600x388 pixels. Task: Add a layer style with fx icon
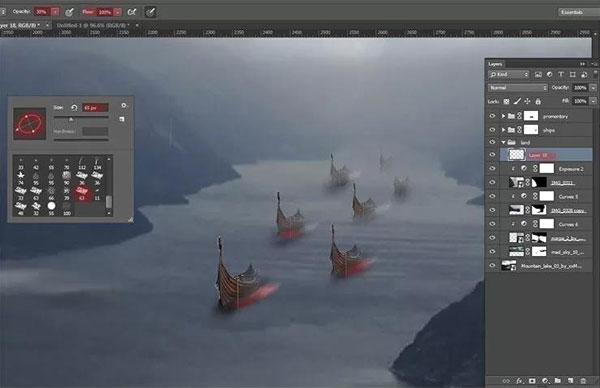519,381
